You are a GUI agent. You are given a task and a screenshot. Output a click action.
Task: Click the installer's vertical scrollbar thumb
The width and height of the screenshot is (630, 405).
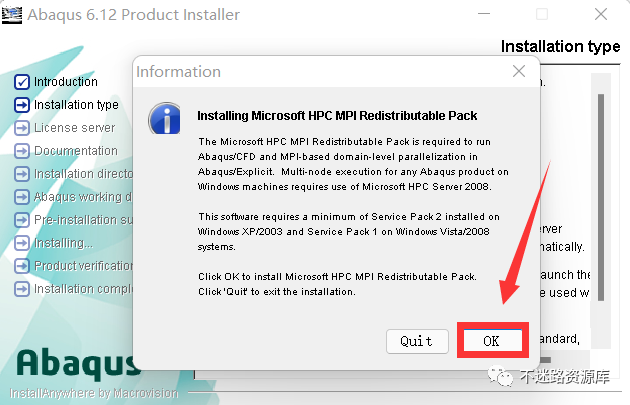[601, 197]
